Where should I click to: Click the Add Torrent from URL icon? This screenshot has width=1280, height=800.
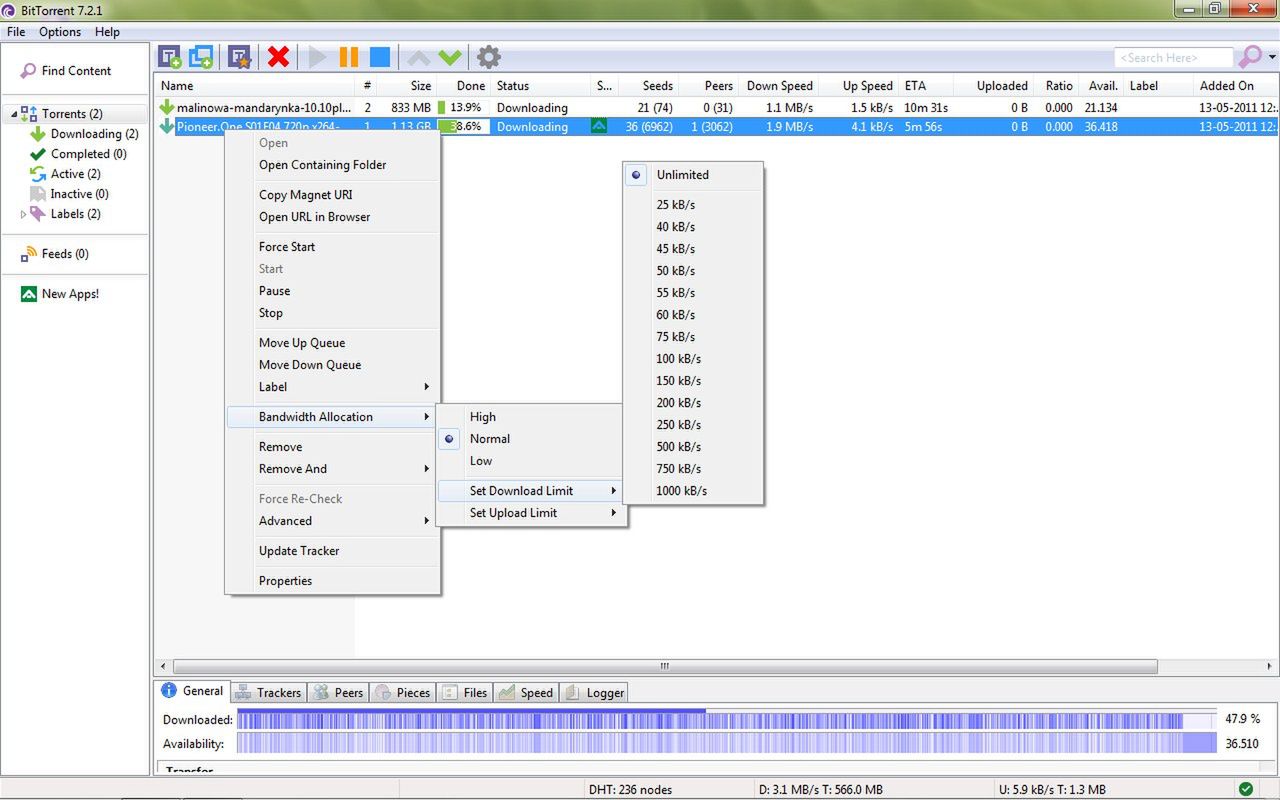201,57
